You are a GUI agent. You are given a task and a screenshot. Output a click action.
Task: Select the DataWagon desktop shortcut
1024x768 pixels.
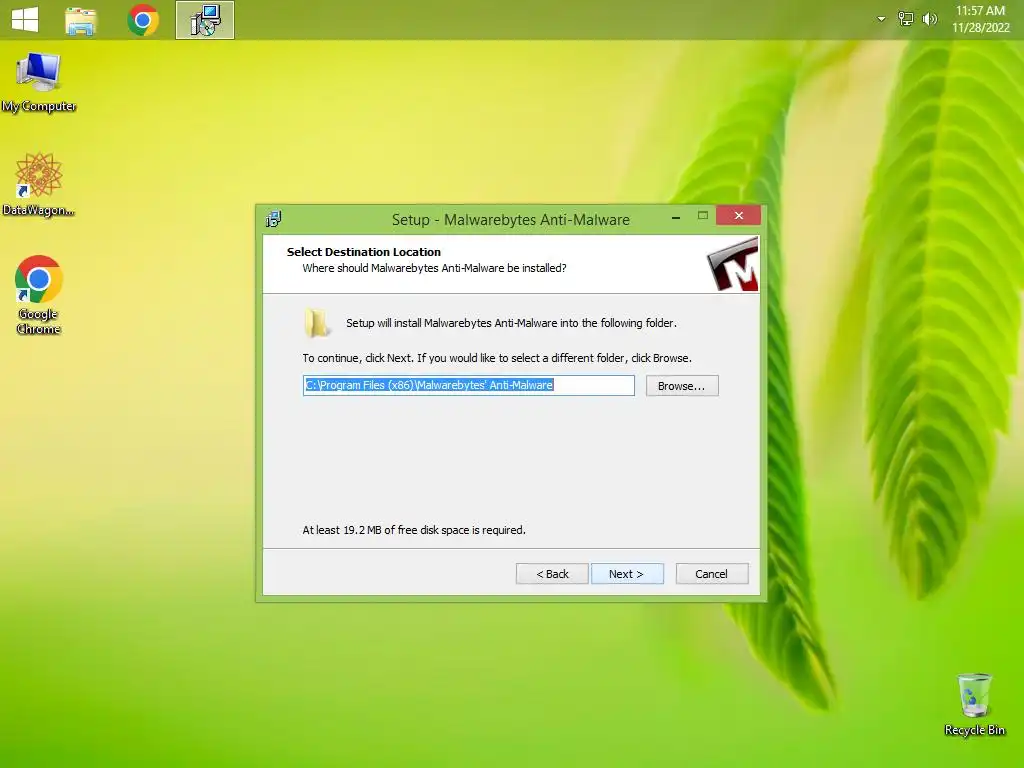point(39,185)
